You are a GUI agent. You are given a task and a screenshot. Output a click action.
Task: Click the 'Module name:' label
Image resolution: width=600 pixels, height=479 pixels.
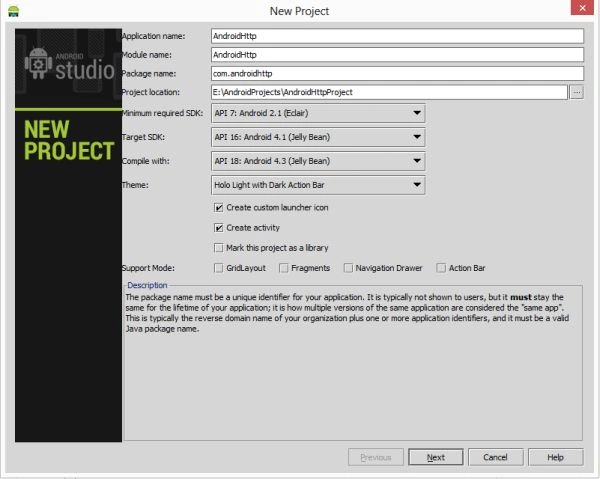147,55
